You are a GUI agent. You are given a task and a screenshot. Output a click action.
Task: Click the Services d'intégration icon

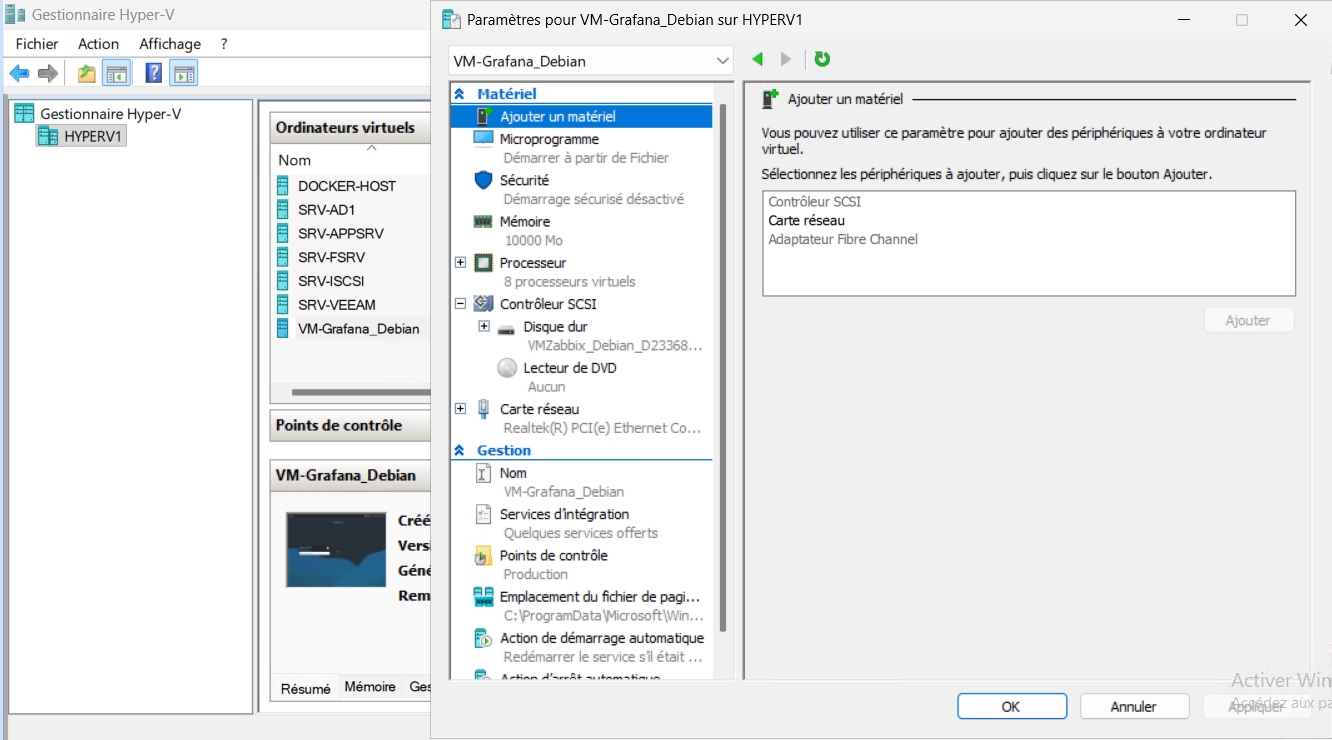coord(483,514)
